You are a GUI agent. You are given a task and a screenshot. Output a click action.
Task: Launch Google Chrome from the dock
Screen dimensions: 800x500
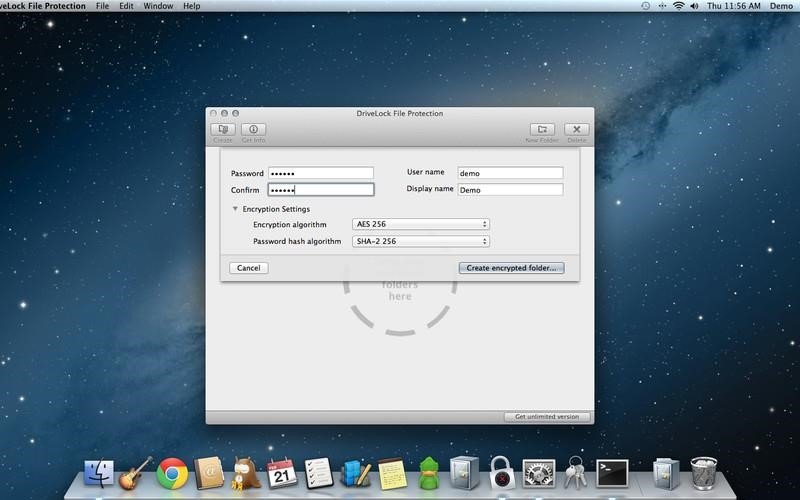(172, 473)
